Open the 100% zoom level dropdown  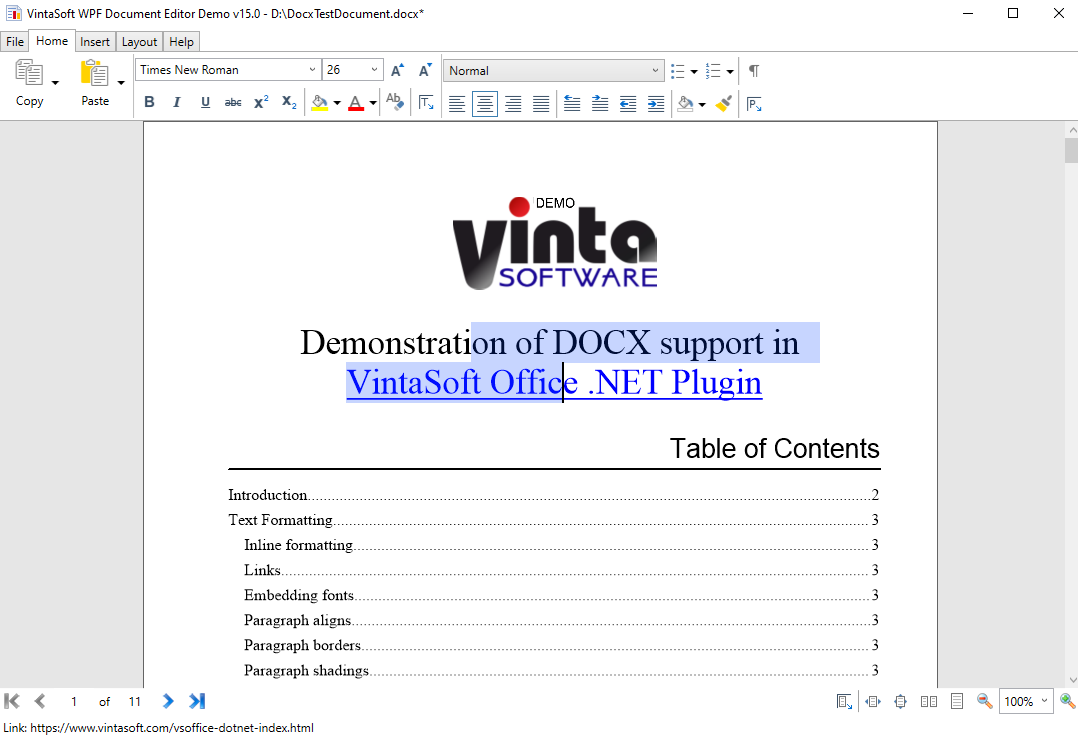tap(1044, 701)
